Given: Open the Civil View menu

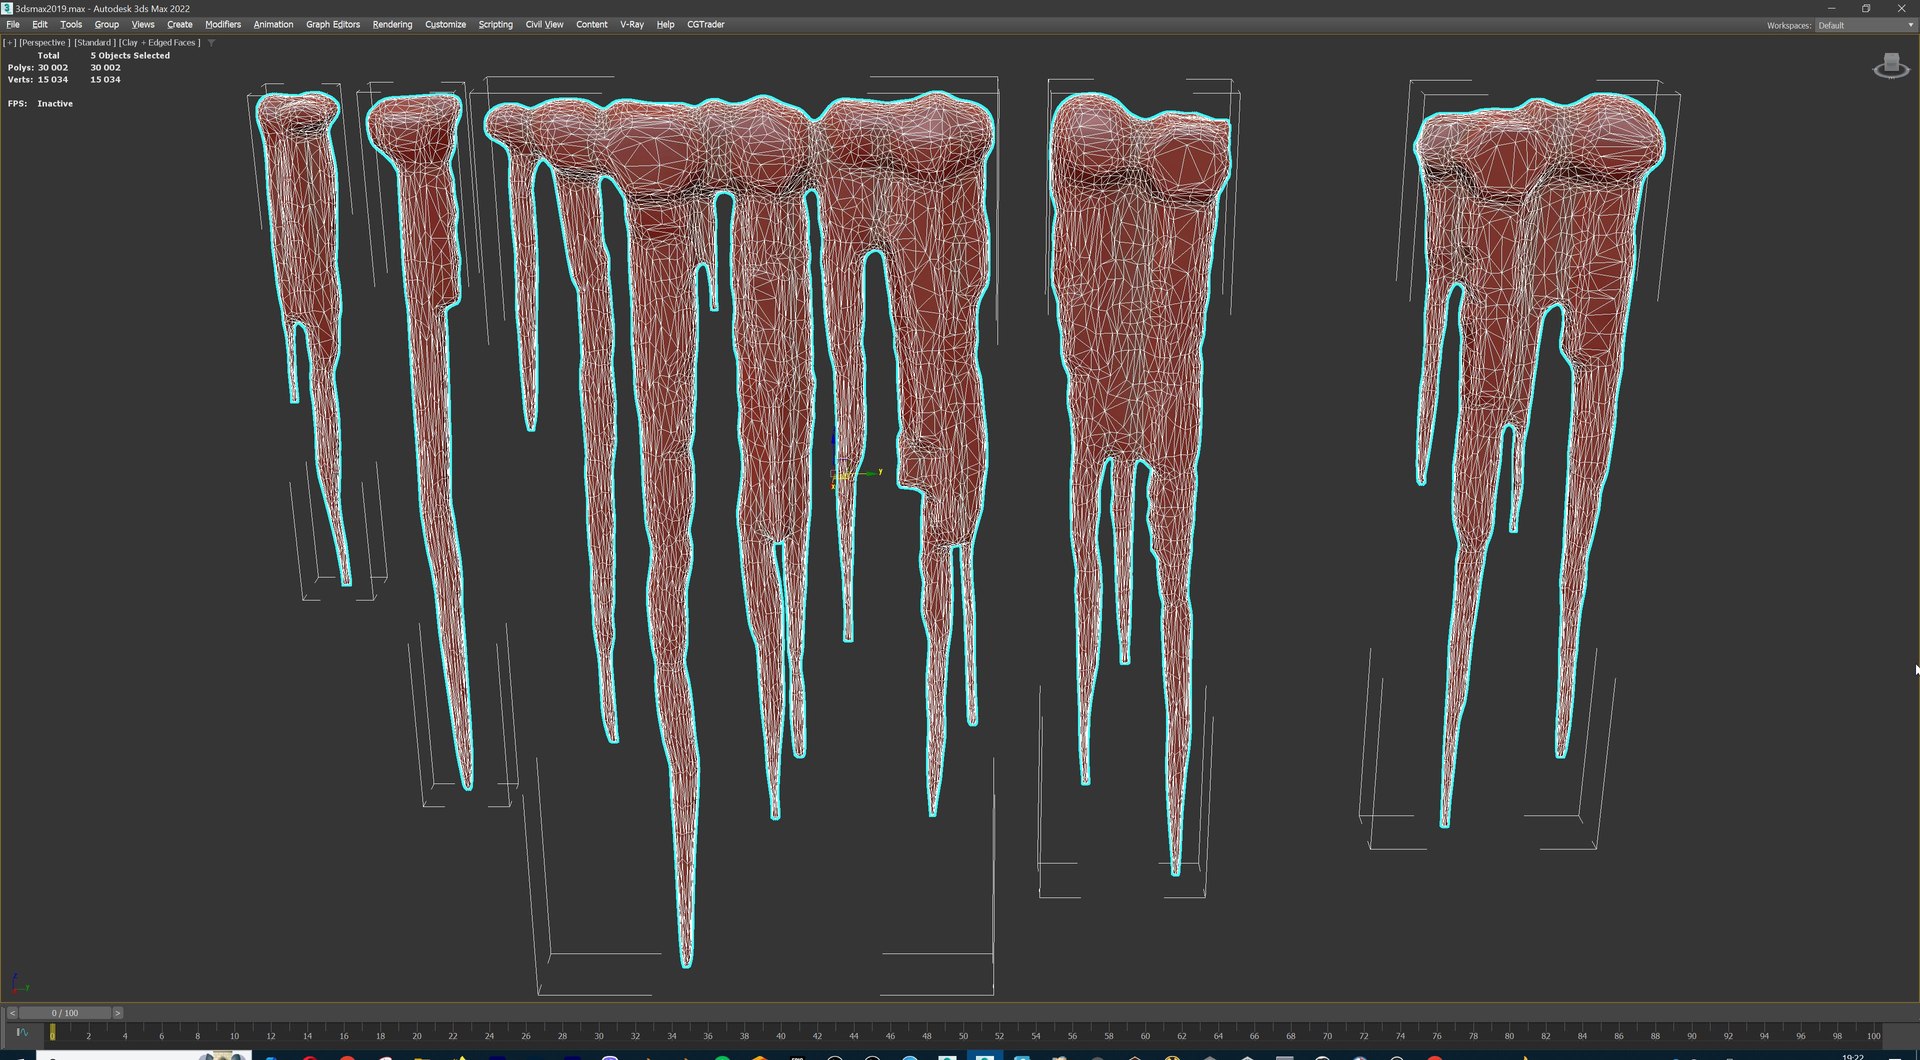Looking at the screenshot, I should click(544, 24).
